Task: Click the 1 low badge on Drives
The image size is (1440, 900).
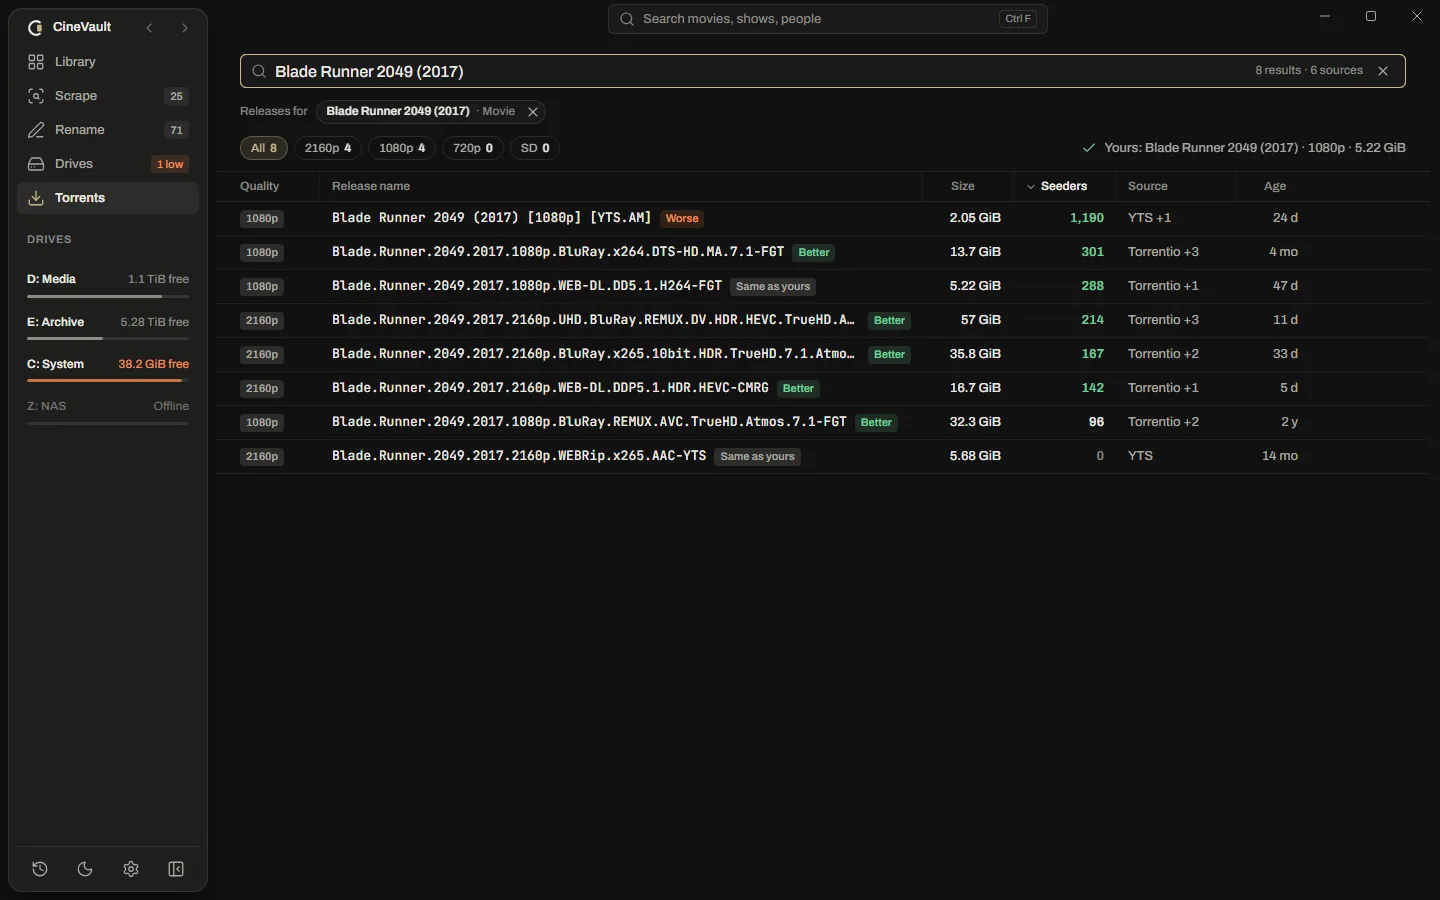Action: [170, 164]
